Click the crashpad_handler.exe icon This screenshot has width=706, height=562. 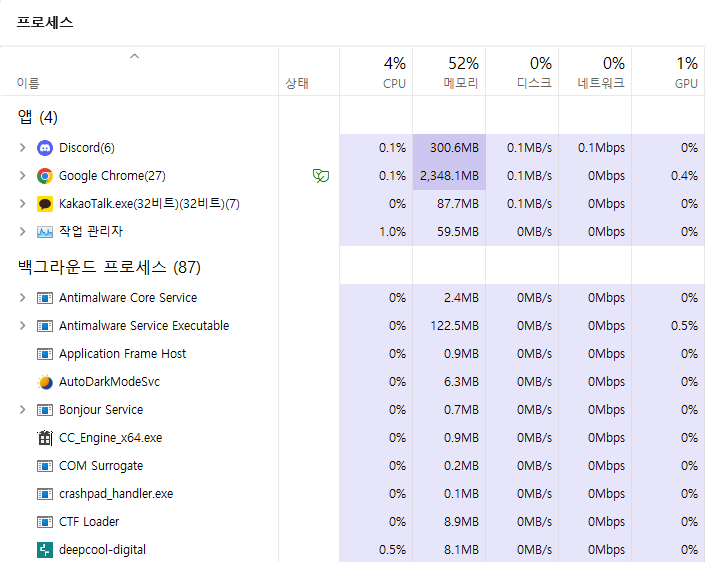[x=45, y=494]
